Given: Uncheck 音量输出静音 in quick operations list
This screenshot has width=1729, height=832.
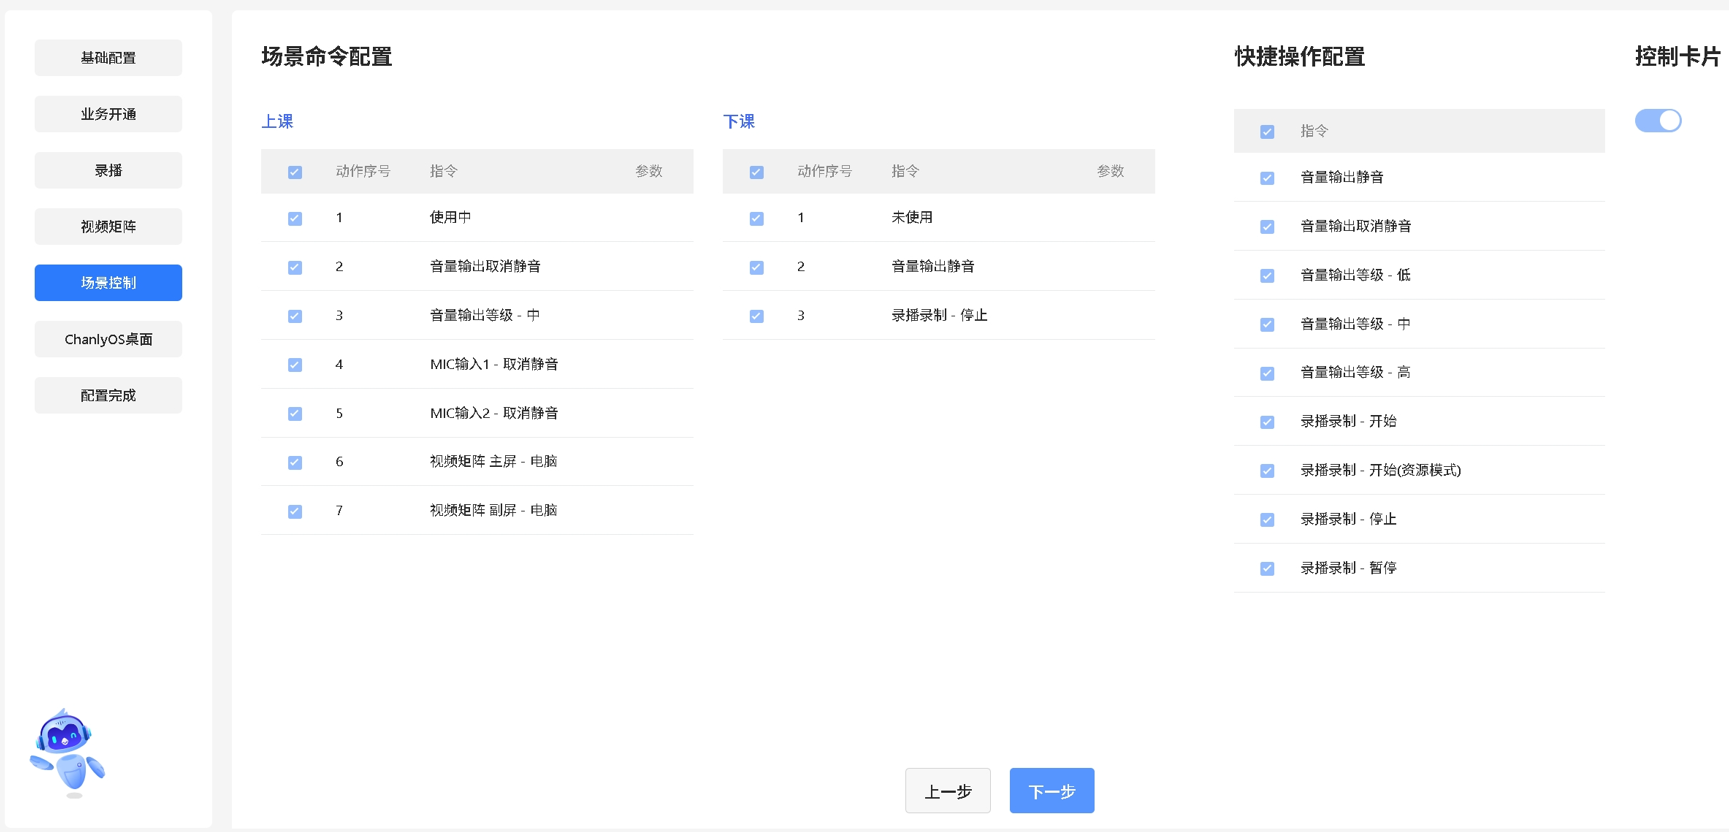Looking at the screenshot, I should [x=1267, y=178].
